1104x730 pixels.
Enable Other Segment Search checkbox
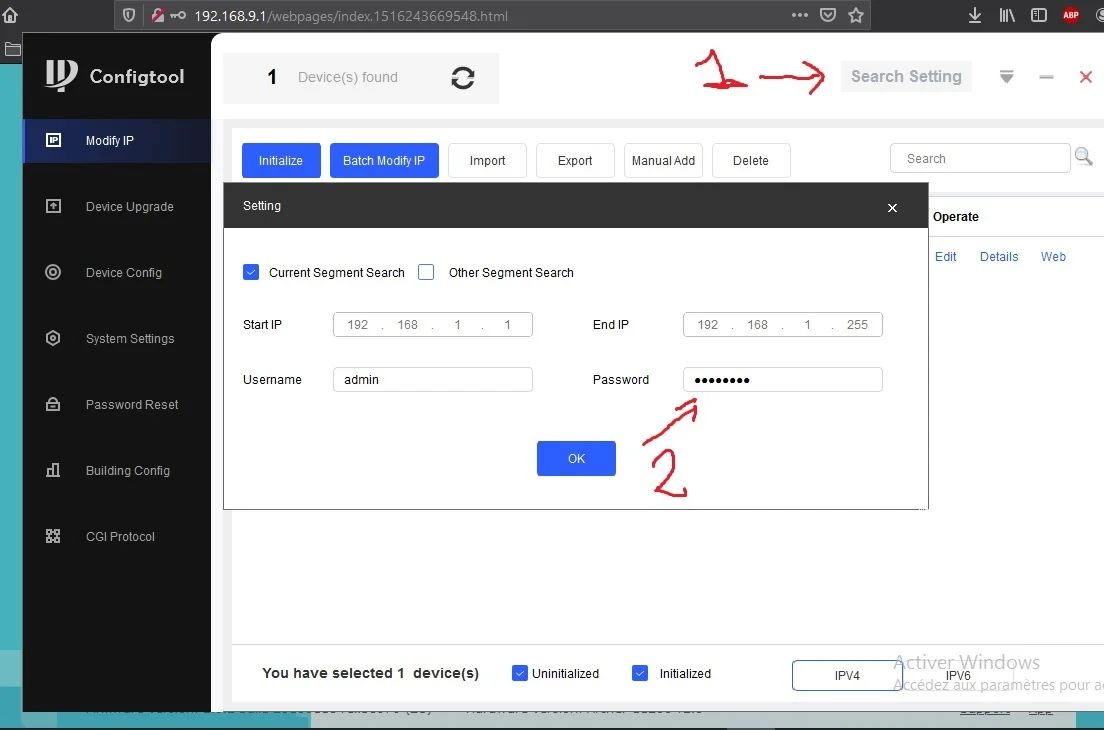coord(426,272)
